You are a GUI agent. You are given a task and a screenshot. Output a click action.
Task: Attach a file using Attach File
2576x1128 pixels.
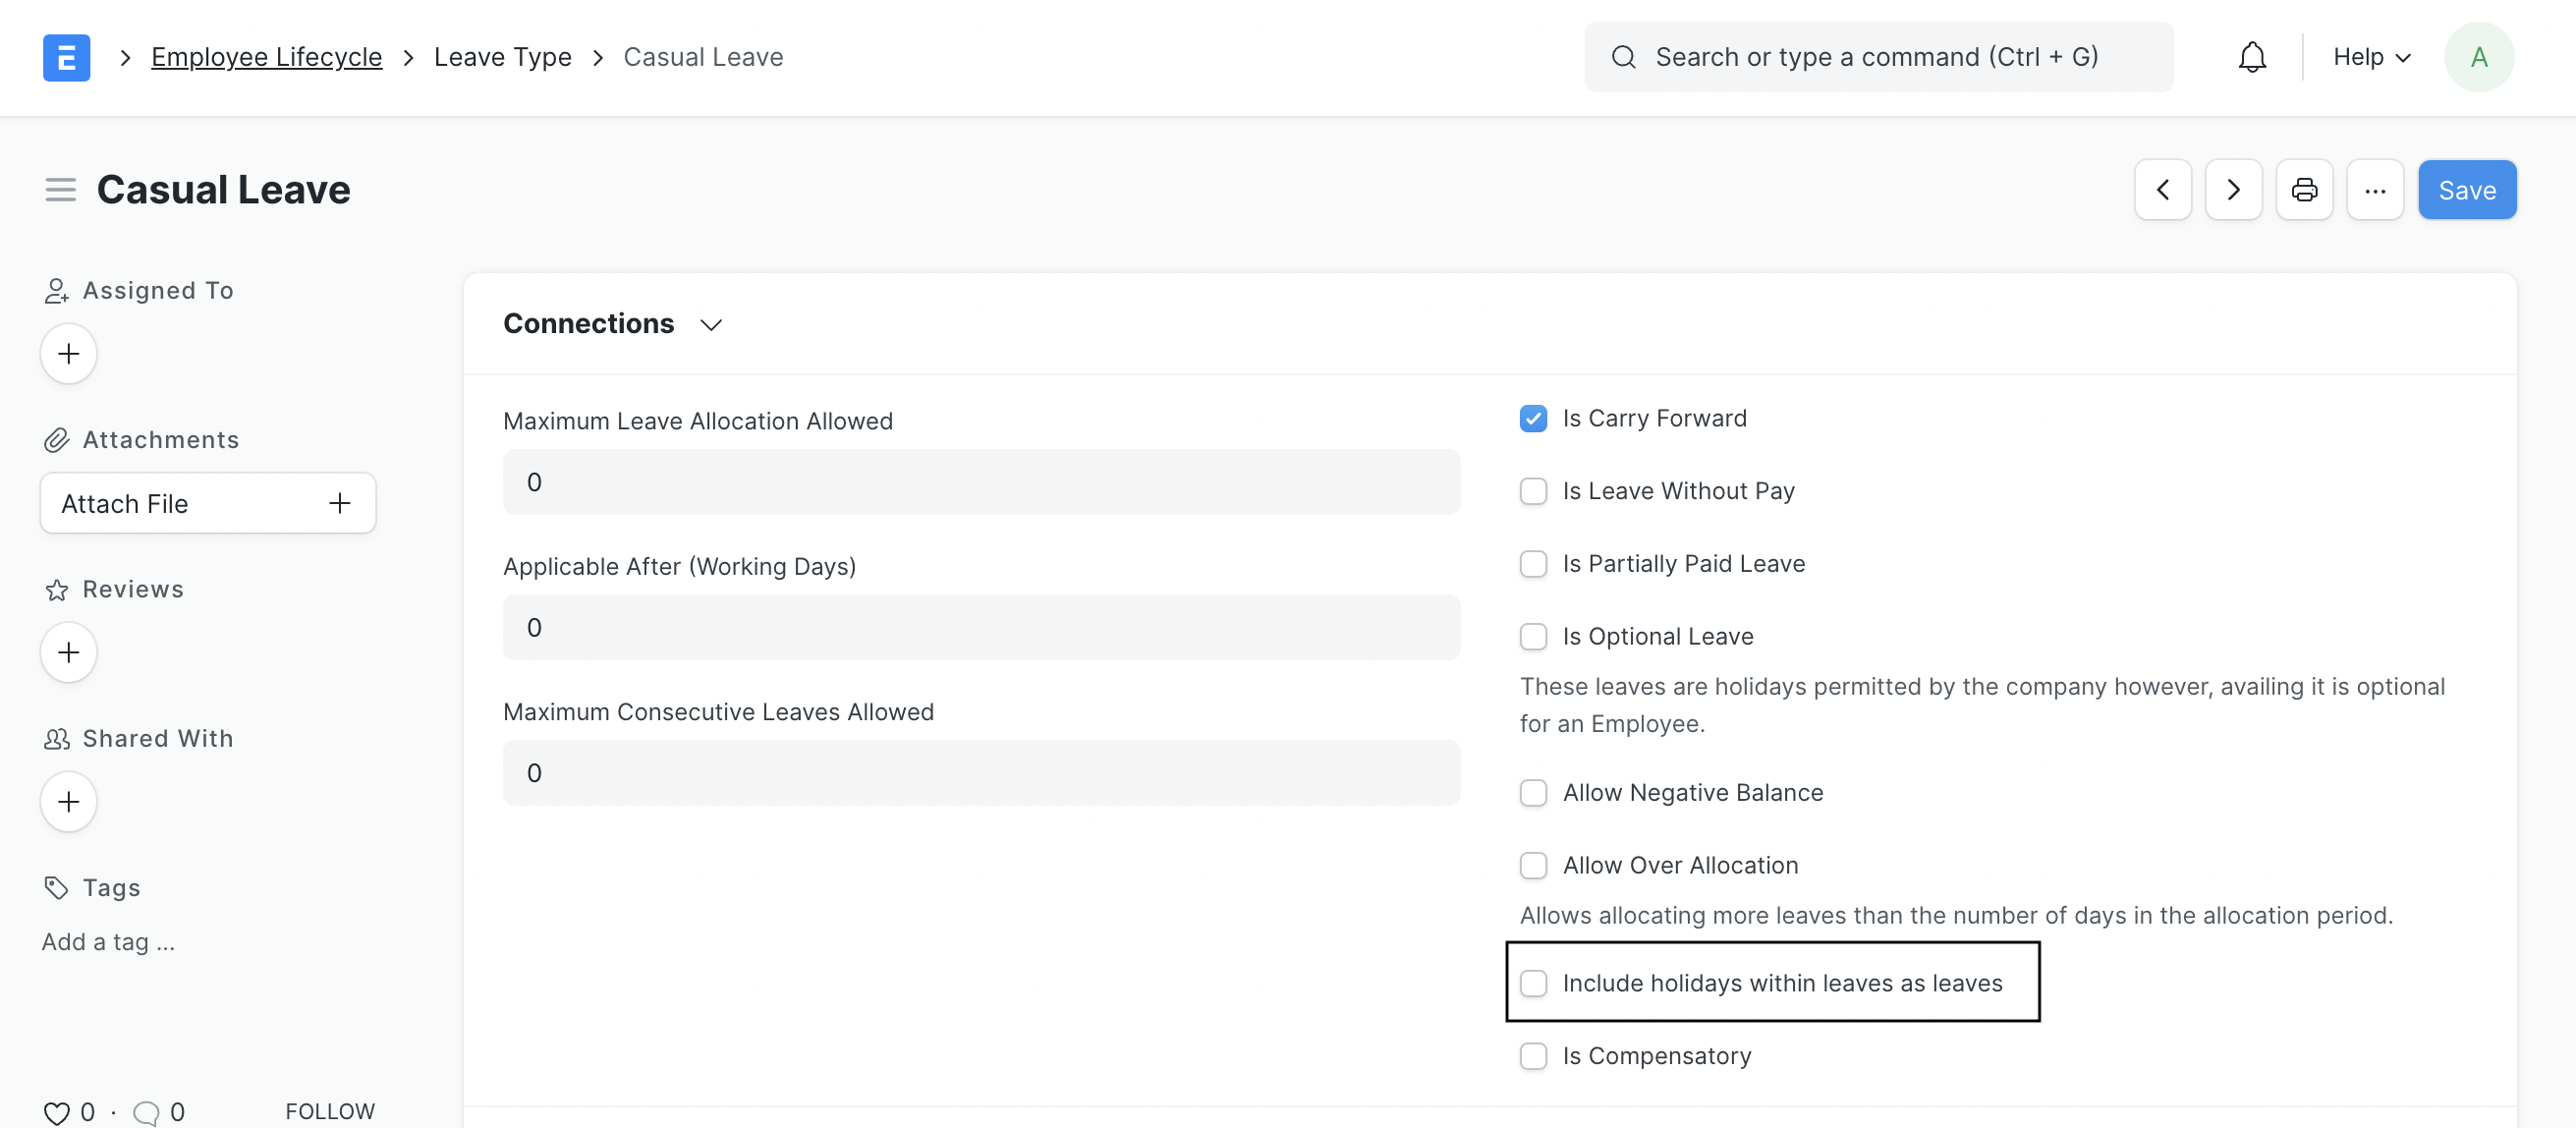207,503
